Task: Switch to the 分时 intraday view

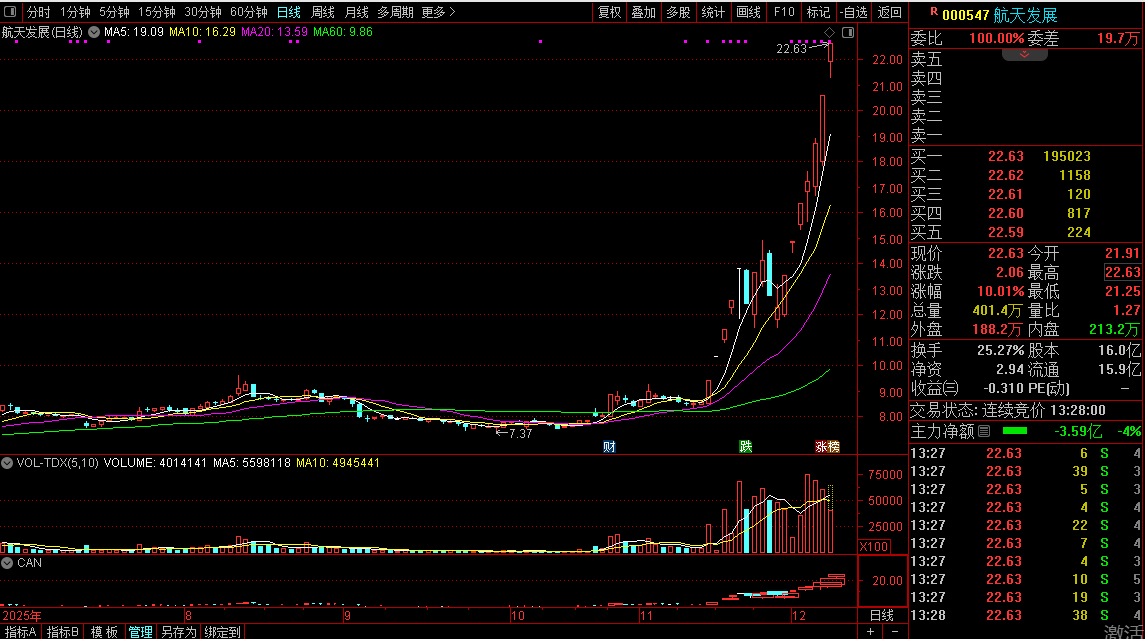Action: pyautogui.click(x=39, y=12)
